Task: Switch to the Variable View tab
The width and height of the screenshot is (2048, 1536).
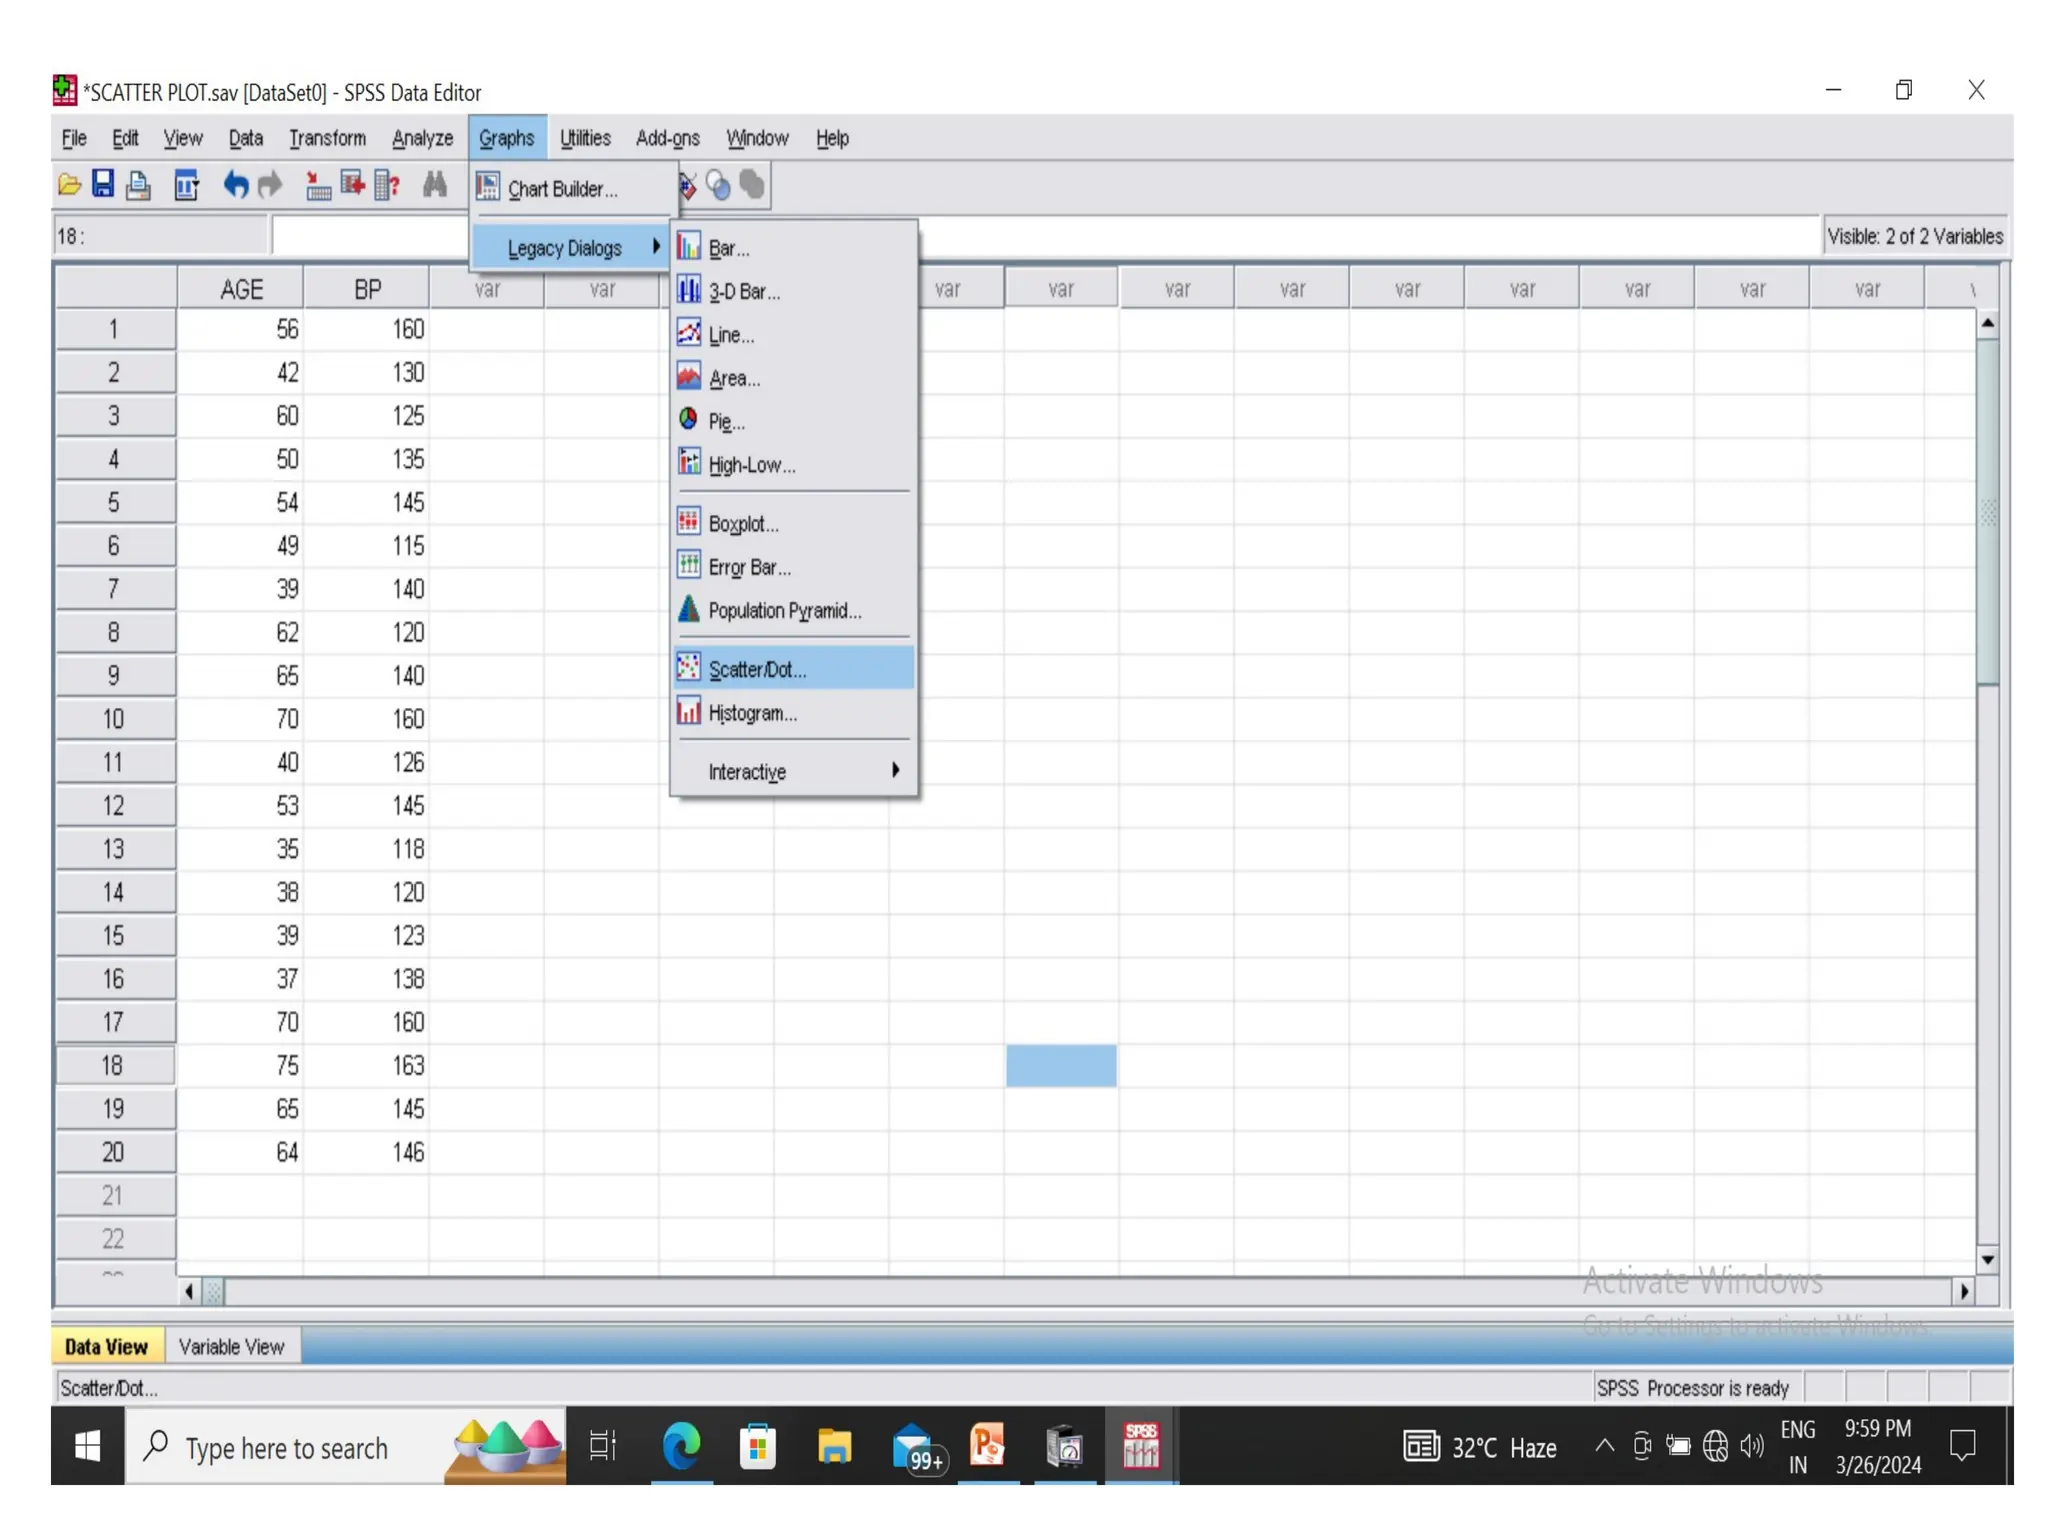Action: 231,1346
